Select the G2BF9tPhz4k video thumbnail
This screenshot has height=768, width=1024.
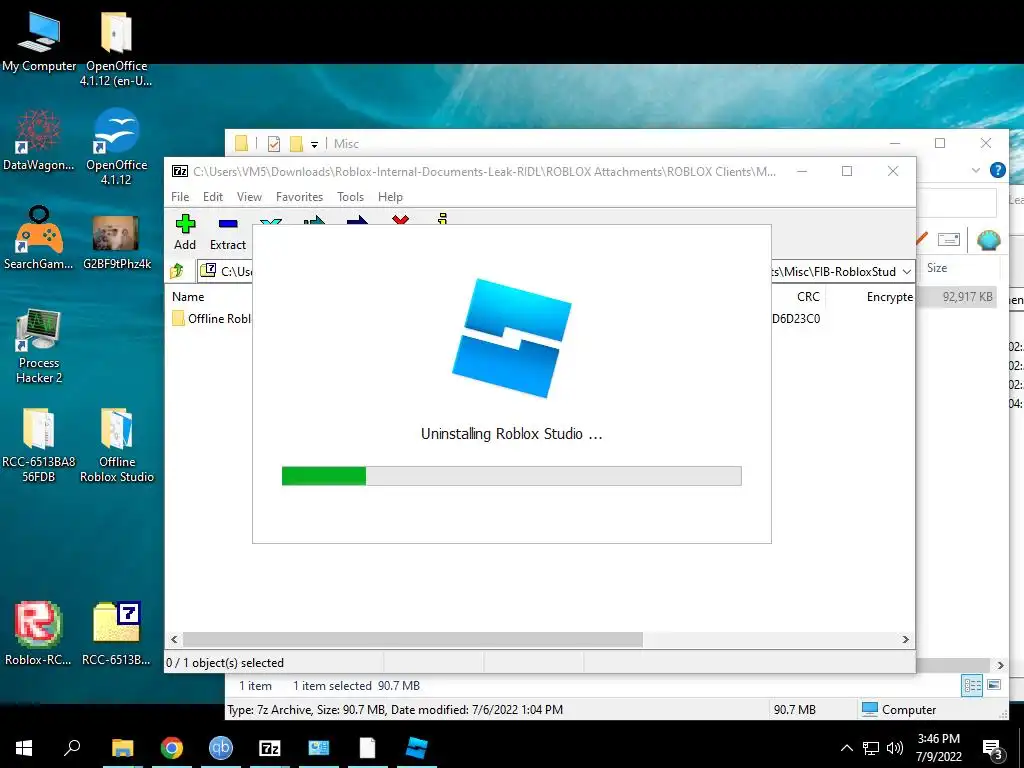[116, 242]
